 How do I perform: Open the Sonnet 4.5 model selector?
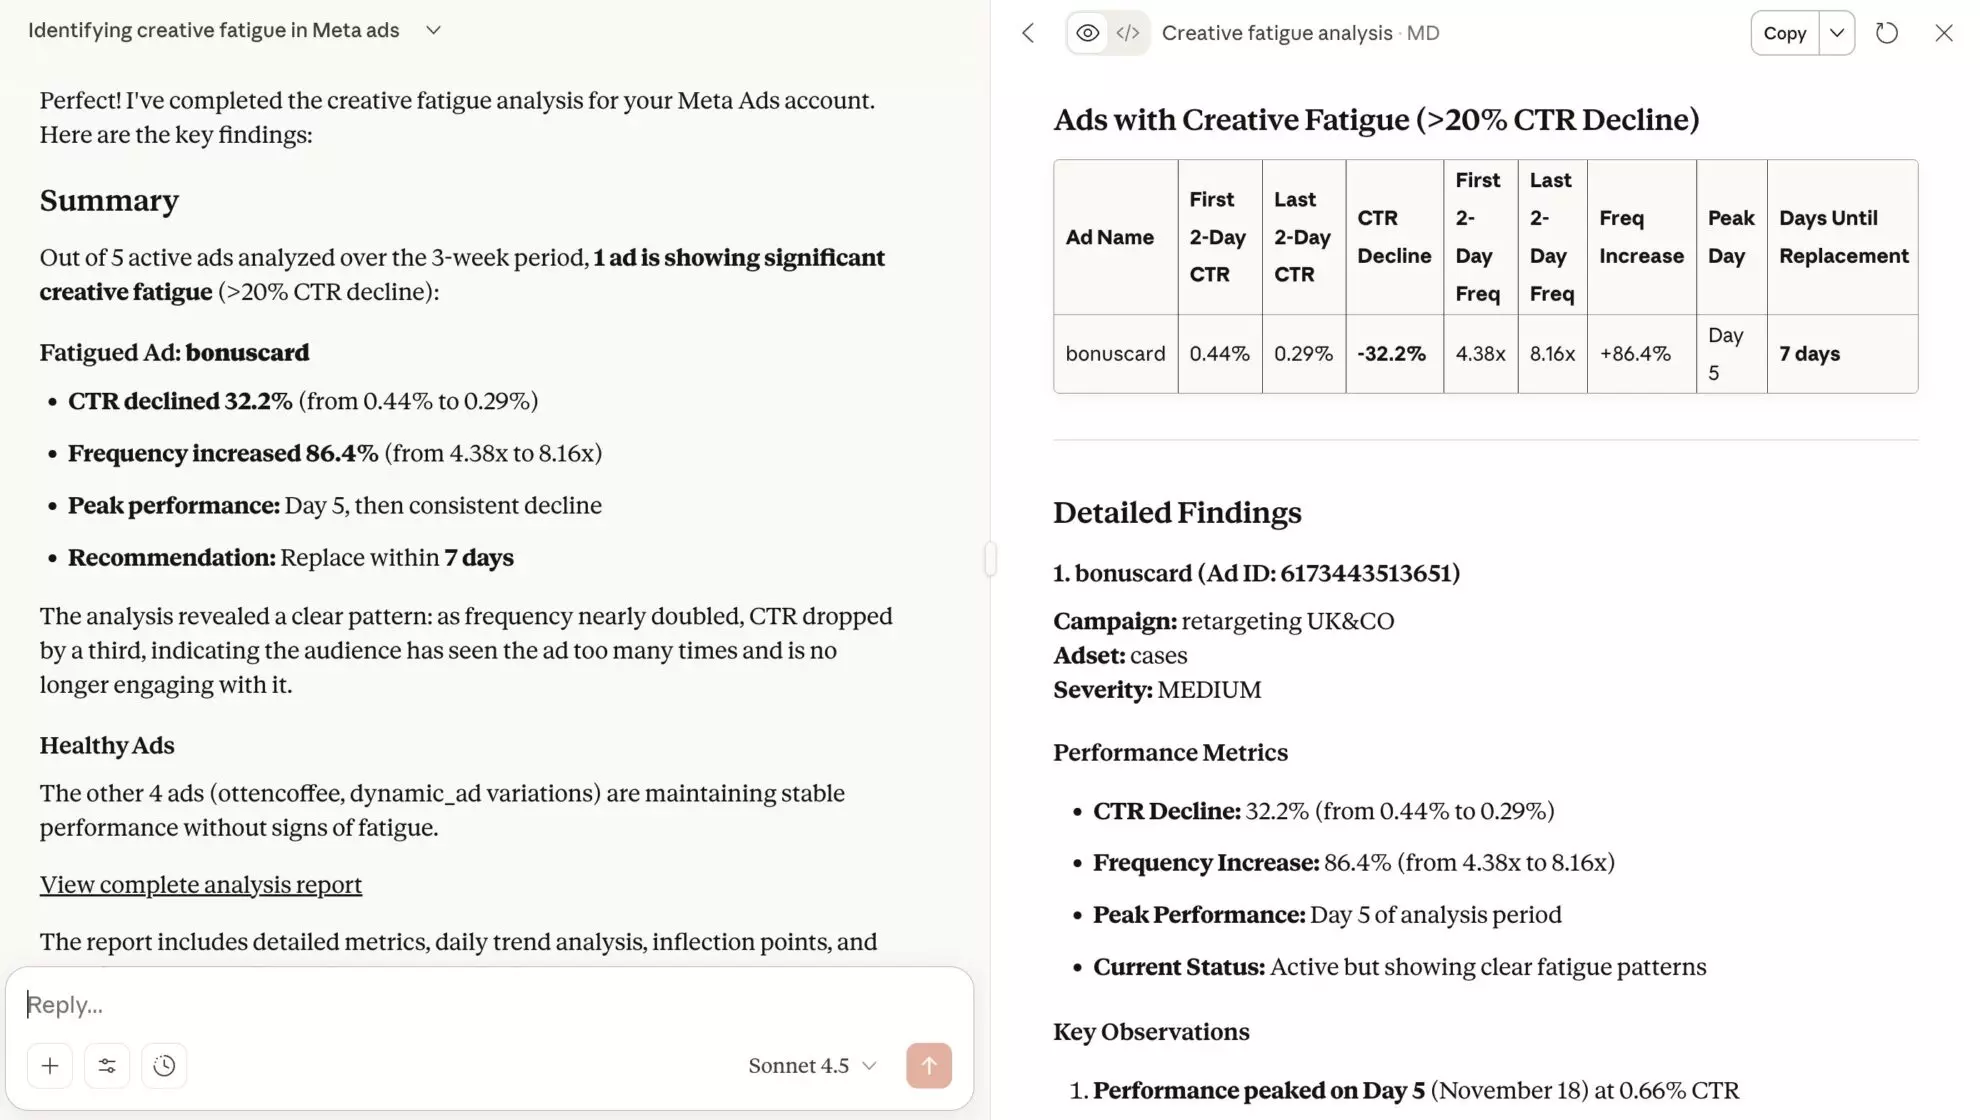[x=812, y=1065]
